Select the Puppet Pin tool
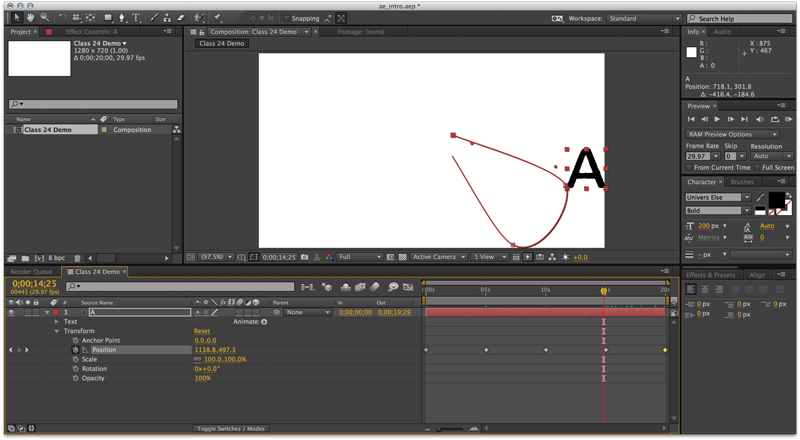Screen dimensions: 800x440 [218, 18]
